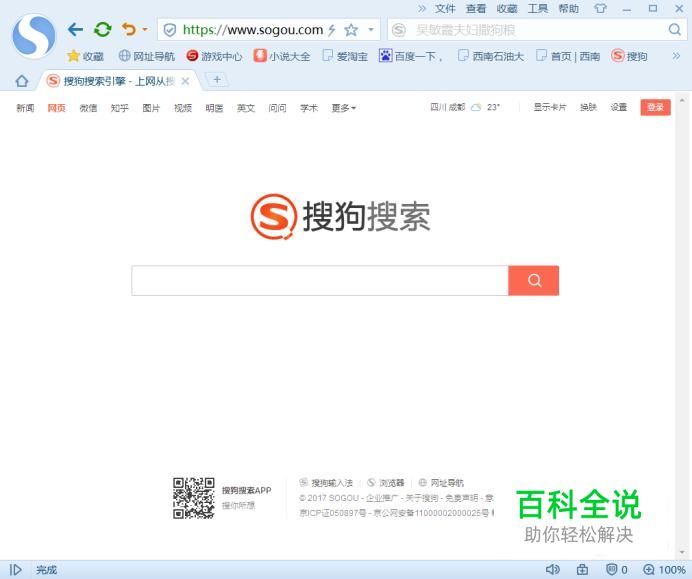The image size is (692, 579).
Task: Click the top-right browser search field
Action: pyautogui.click(x=536, y=30)
